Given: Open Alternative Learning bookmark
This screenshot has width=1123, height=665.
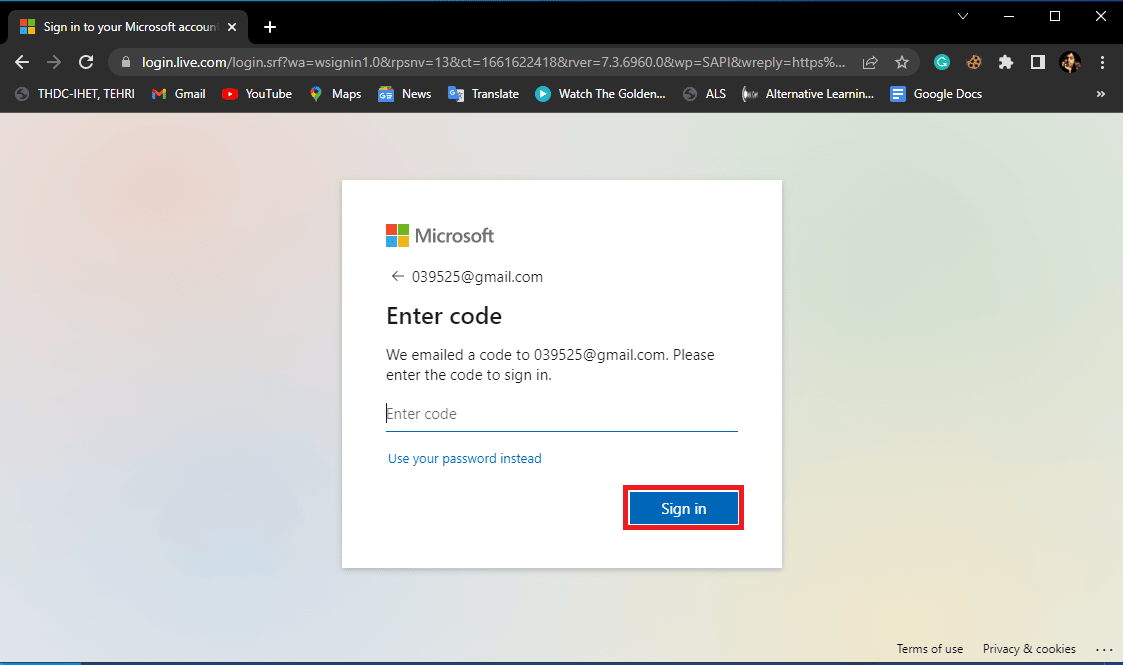Looking at the screenshot, I should [x=808, y=94].
